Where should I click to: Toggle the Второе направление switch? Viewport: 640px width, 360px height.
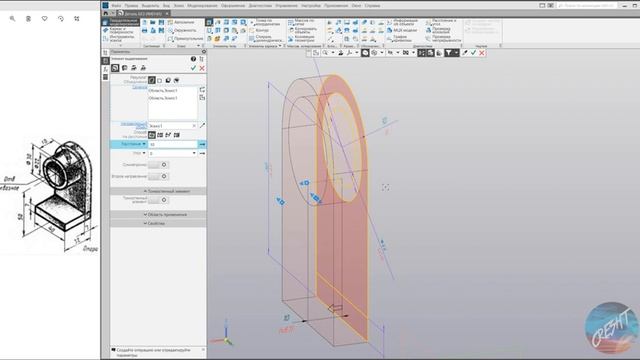(158, 176)
